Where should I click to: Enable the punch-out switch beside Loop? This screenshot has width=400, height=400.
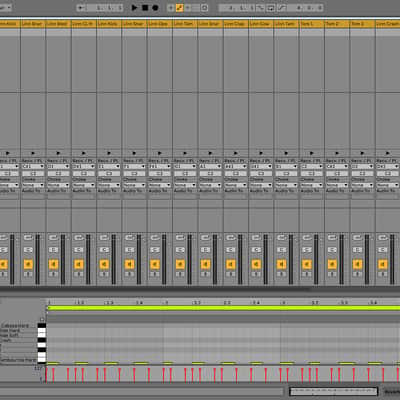click(282, 7)
